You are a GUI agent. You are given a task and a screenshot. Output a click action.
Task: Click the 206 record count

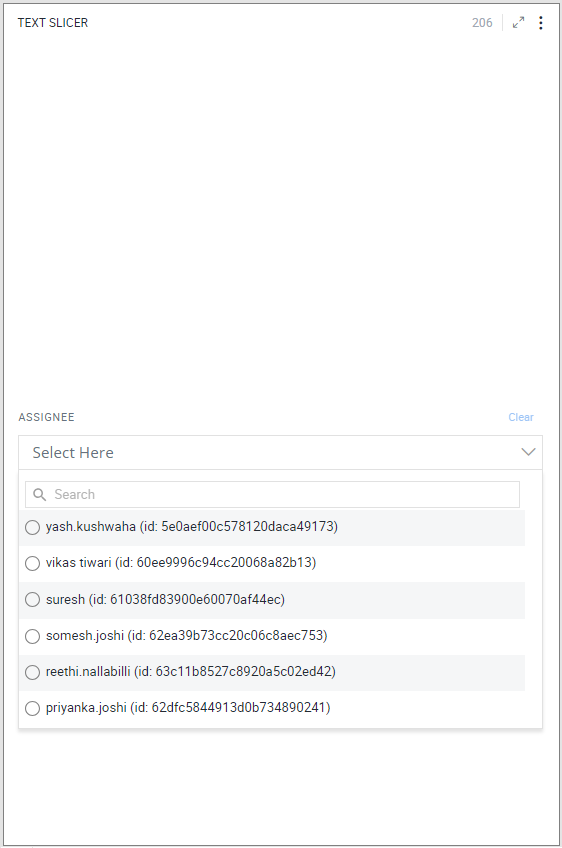click(482, 23)
